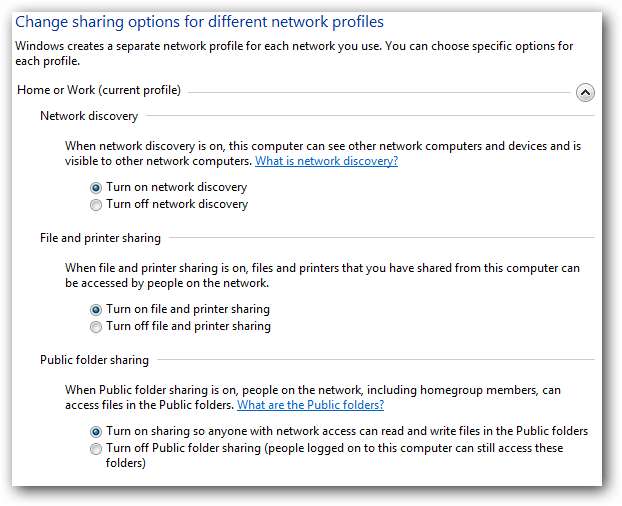This screenshot has width=622, height=506.
Task: Open the What are the Public folders? link
Action: (x=310, y=405)
